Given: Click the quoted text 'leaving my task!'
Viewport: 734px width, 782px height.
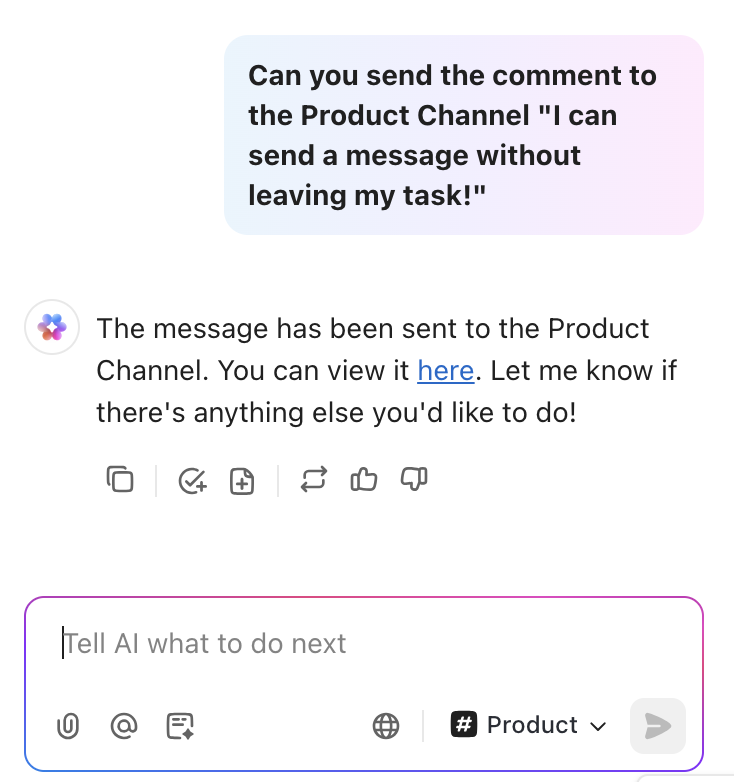Looking at the screenshot, I should (x=367, y=195).
